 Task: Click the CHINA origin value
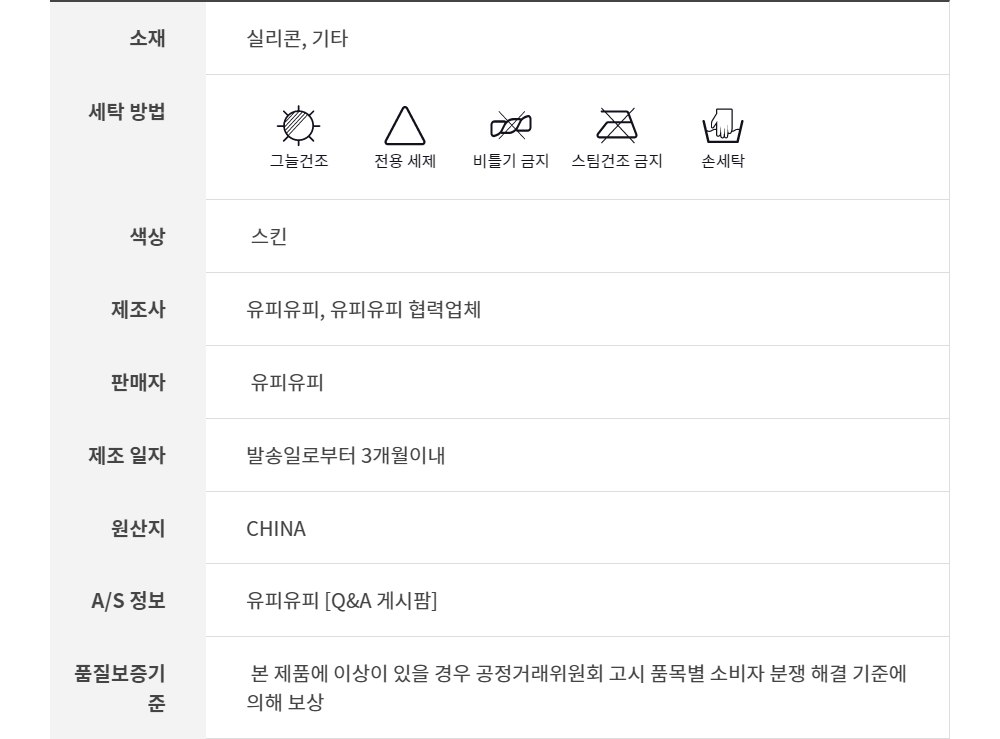pos(276,529)
